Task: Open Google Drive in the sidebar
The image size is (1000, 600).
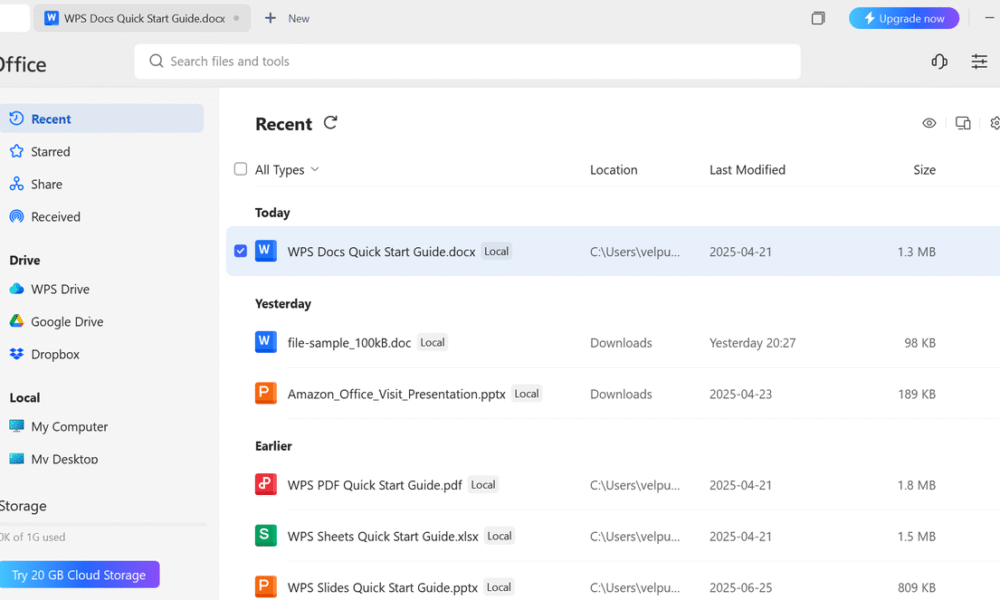Action: [67, 322]
